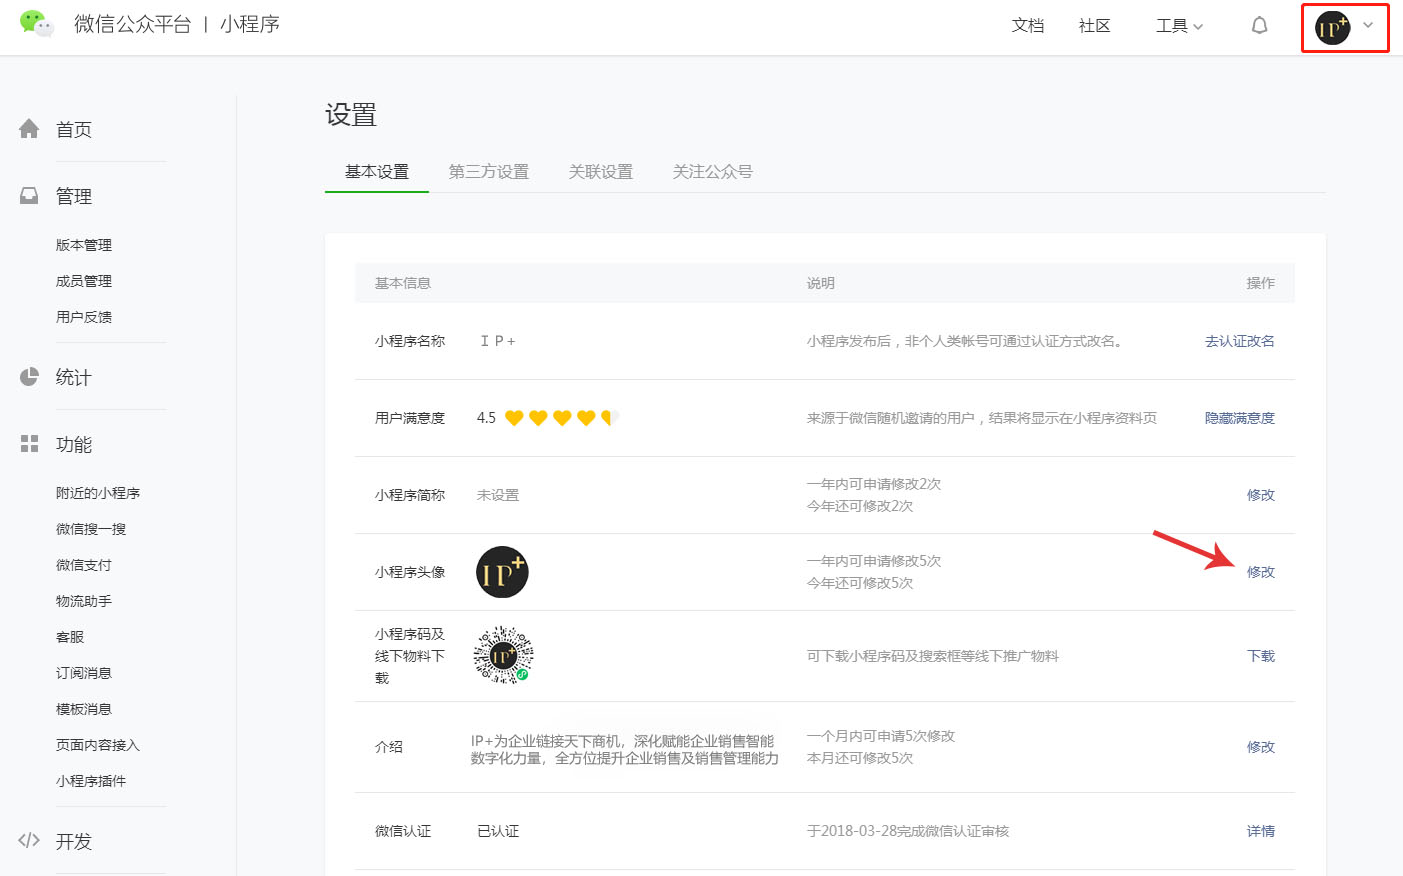Click the code icon beside 开发
Screen dimensions: 1403x876
pos(29,841)
